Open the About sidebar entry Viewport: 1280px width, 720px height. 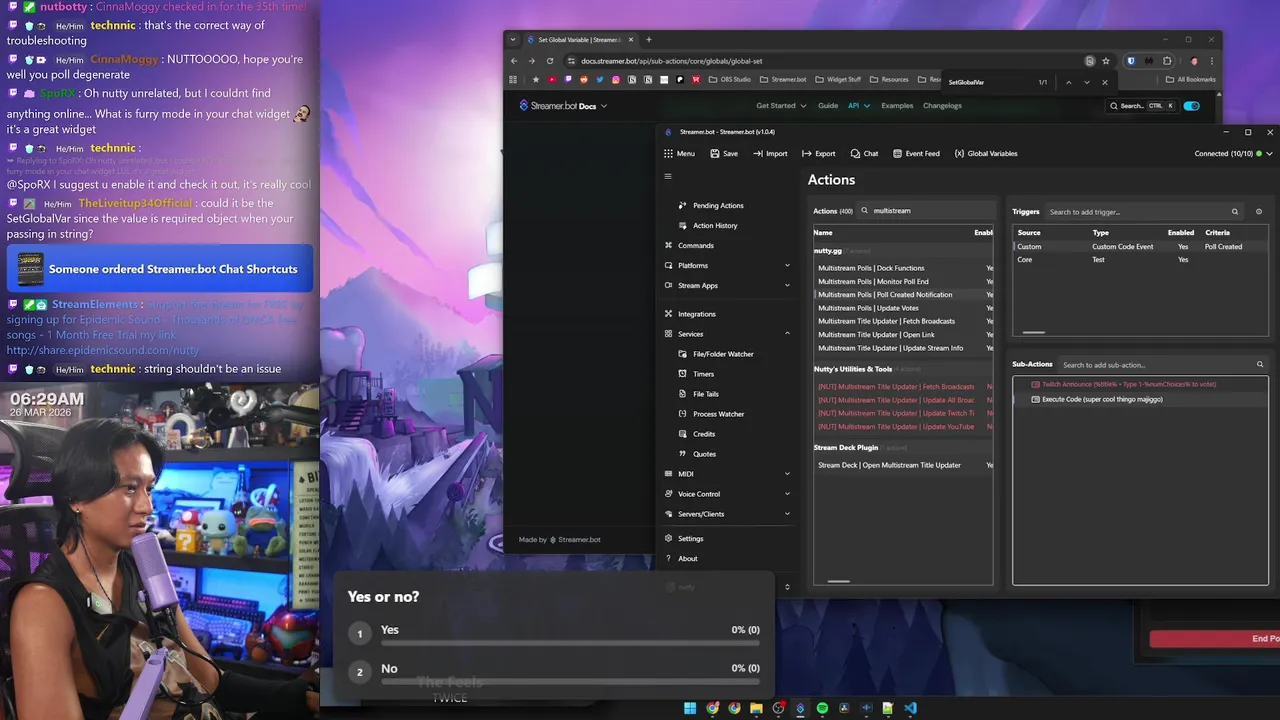pos(688,558)
